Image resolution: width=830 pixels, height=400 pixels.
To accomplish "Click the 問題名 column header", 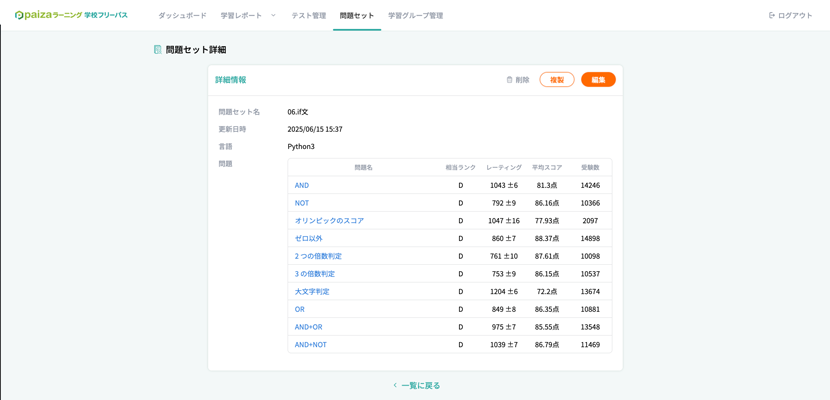I will tap(364, 167).
